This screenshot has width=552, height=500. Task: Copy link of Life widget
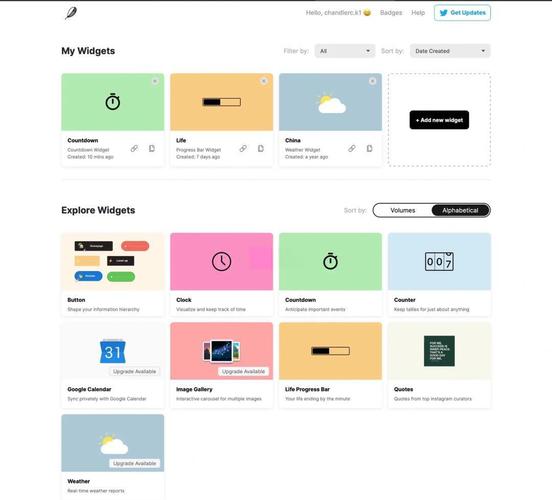click(x=243, y=149)
